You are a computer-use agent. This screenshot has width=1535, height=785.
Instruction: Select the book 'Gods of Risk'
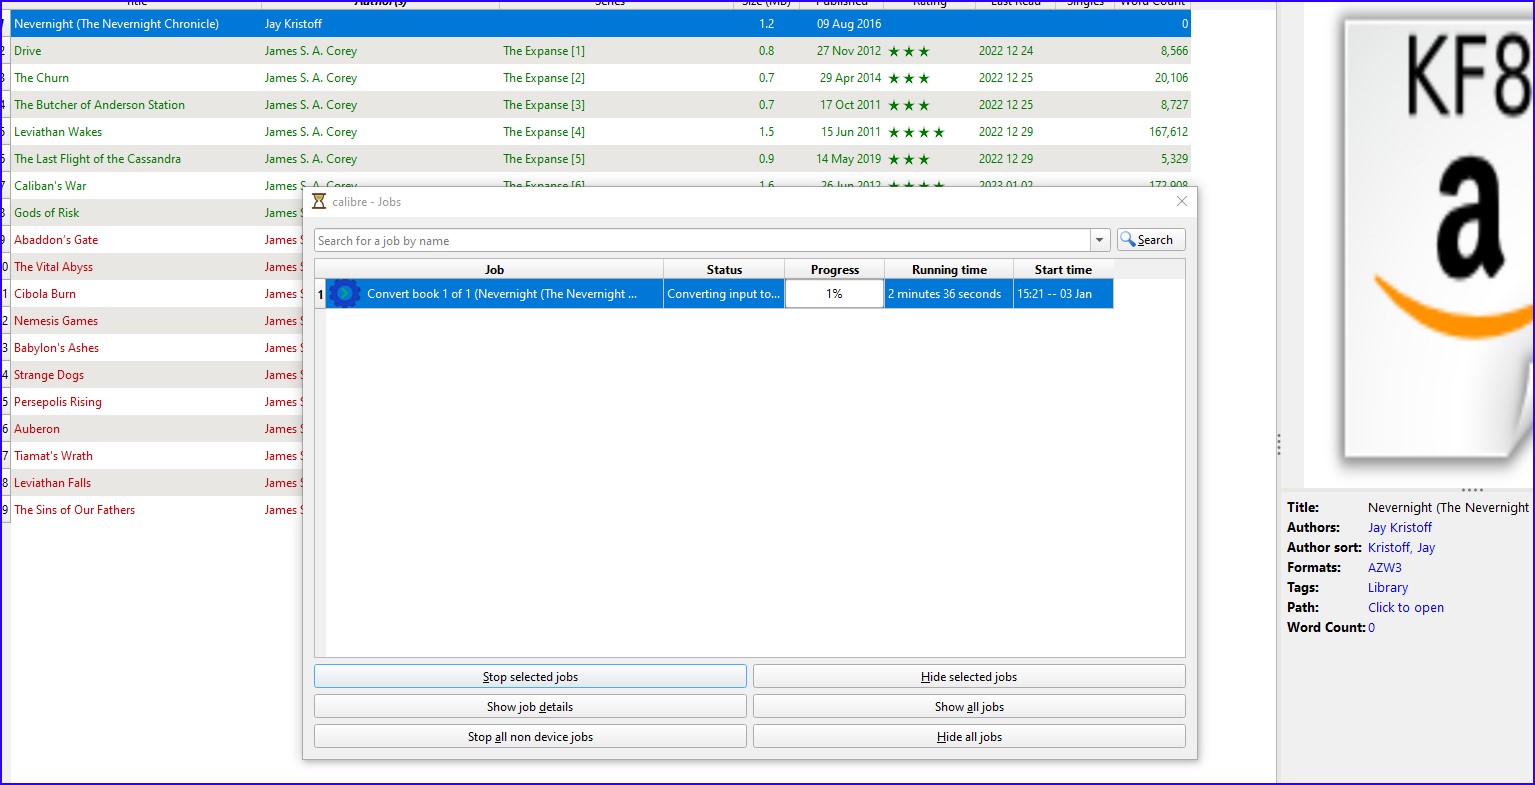tap(47, 213)
